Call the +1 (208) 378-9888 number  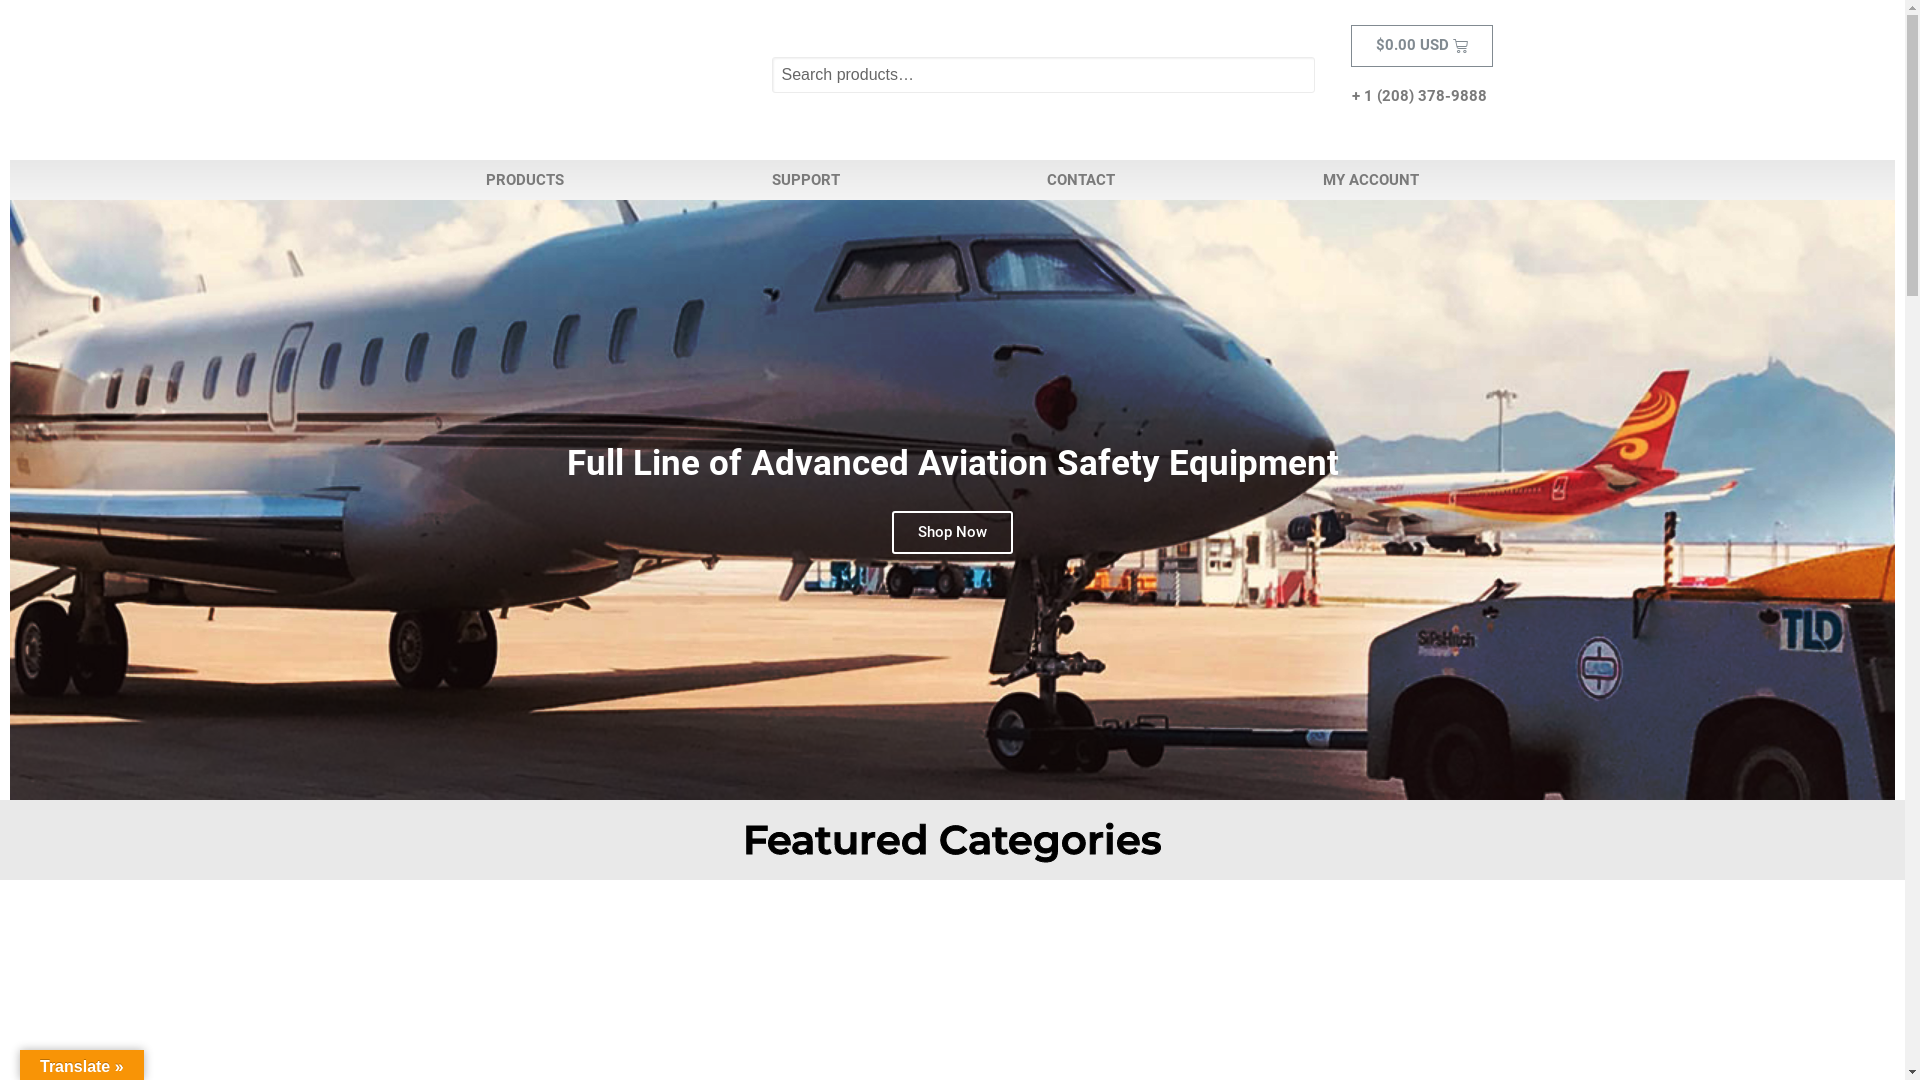click(1418, 96)
